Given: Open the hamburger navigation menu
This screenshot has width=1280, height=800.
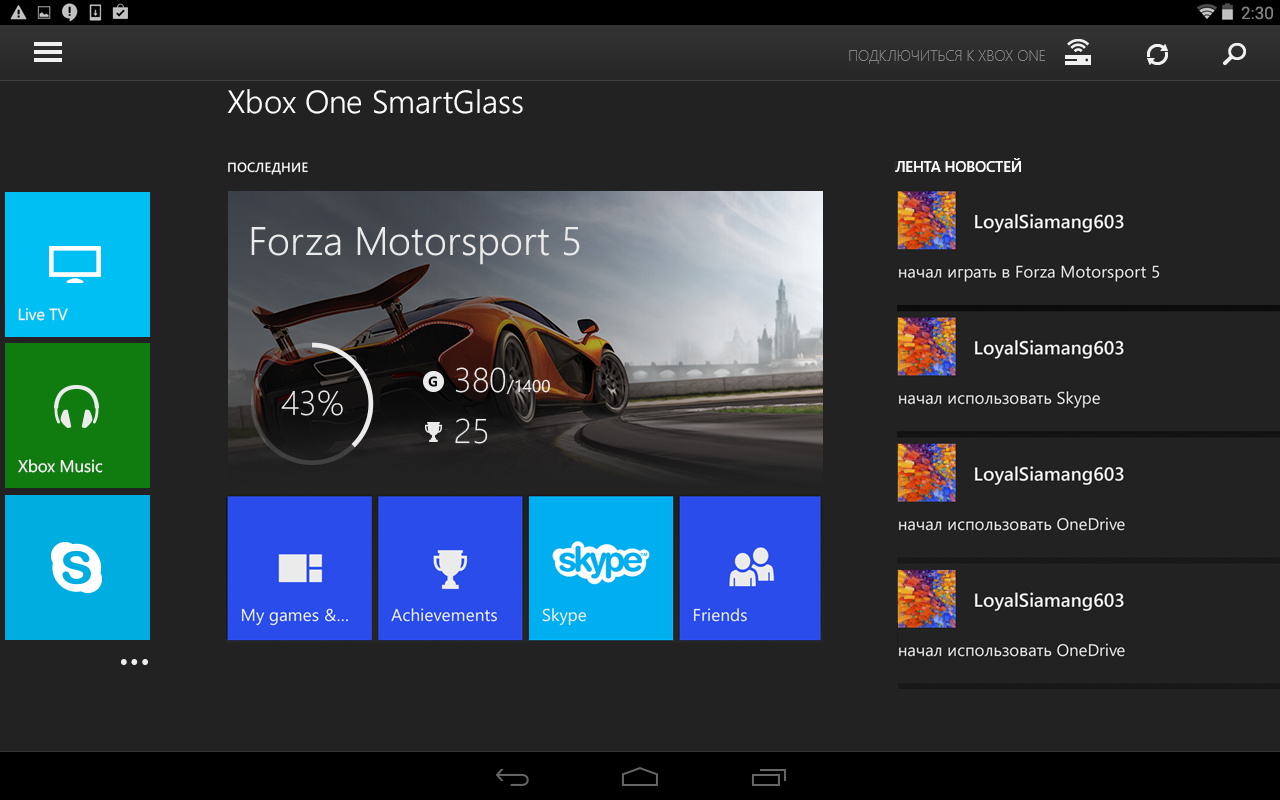Looking at the screenshot, I should 48,53.
